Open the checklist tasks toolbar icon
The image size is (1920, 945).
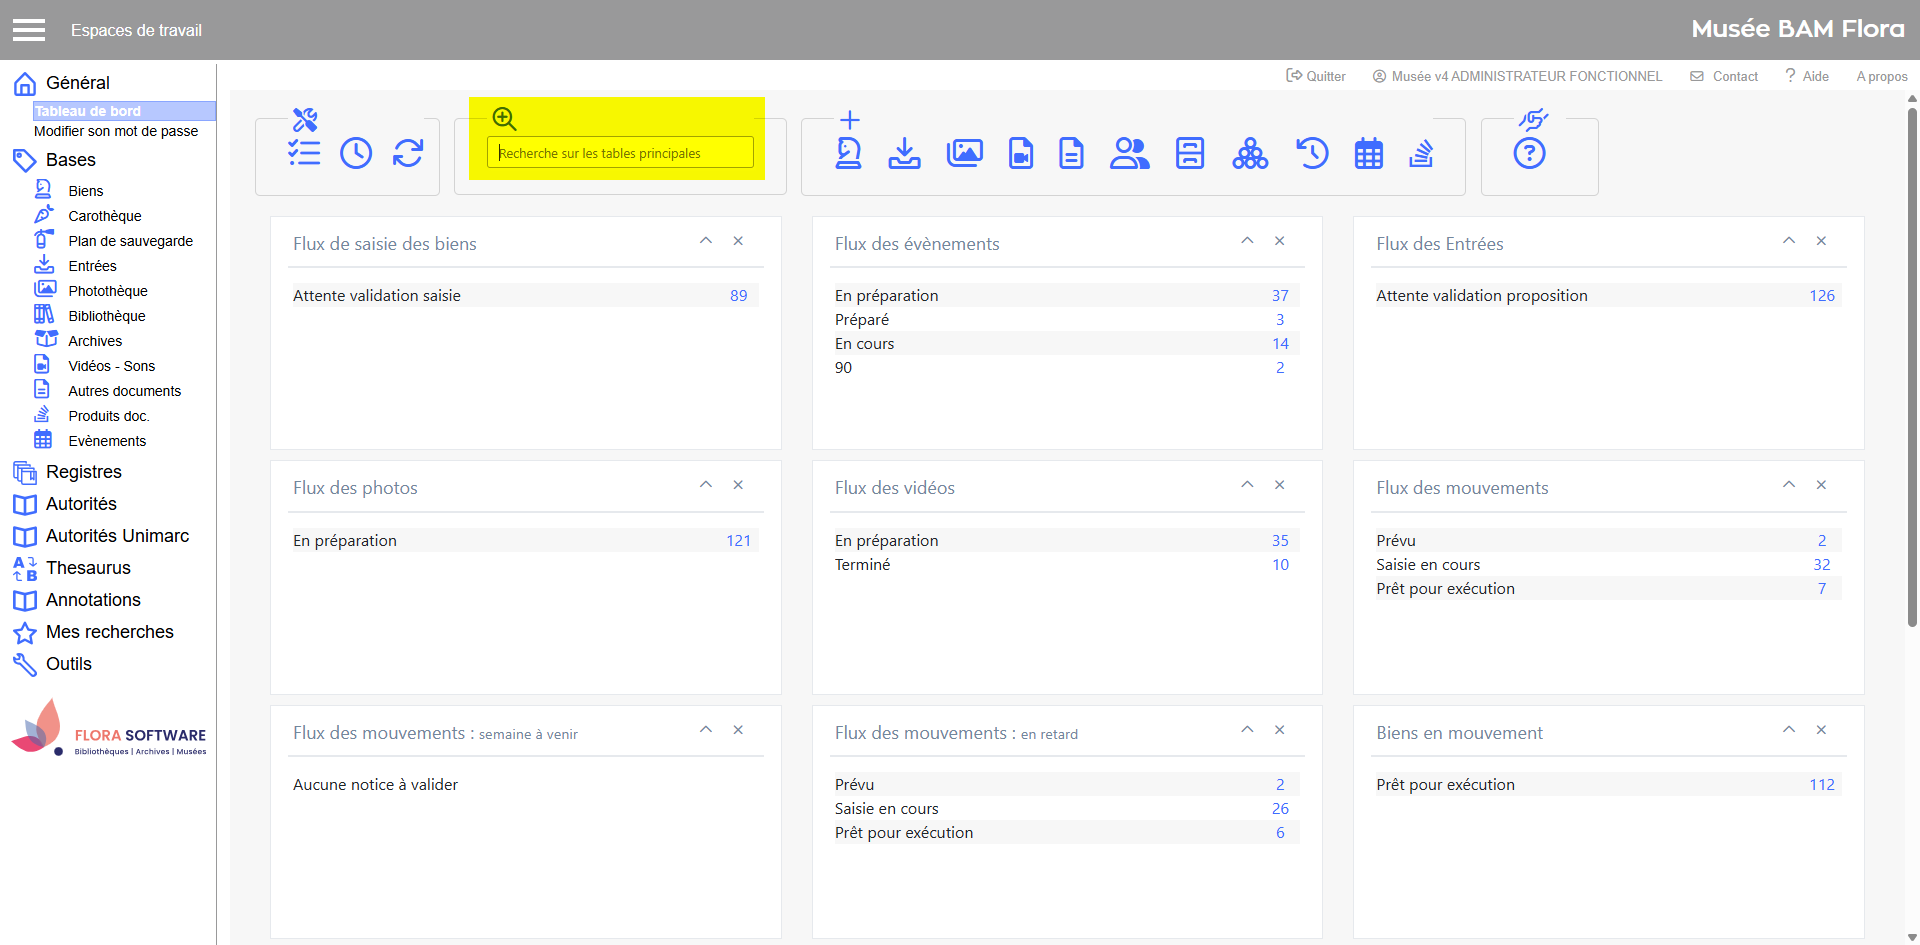(304, 153)
